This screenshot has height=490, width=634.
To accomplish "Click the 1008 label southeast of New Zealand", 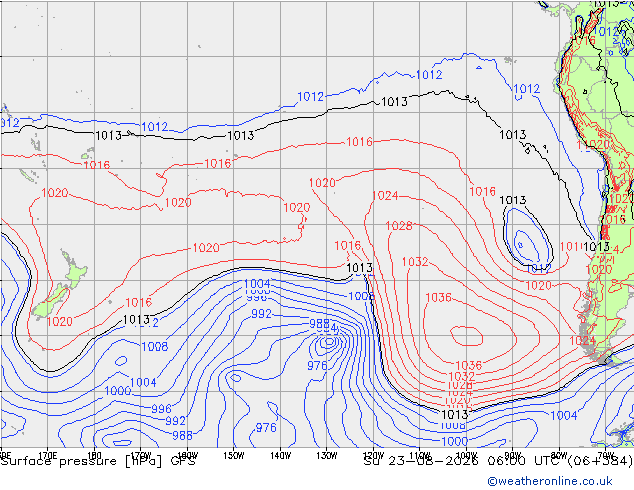I will tap(155, 346).
